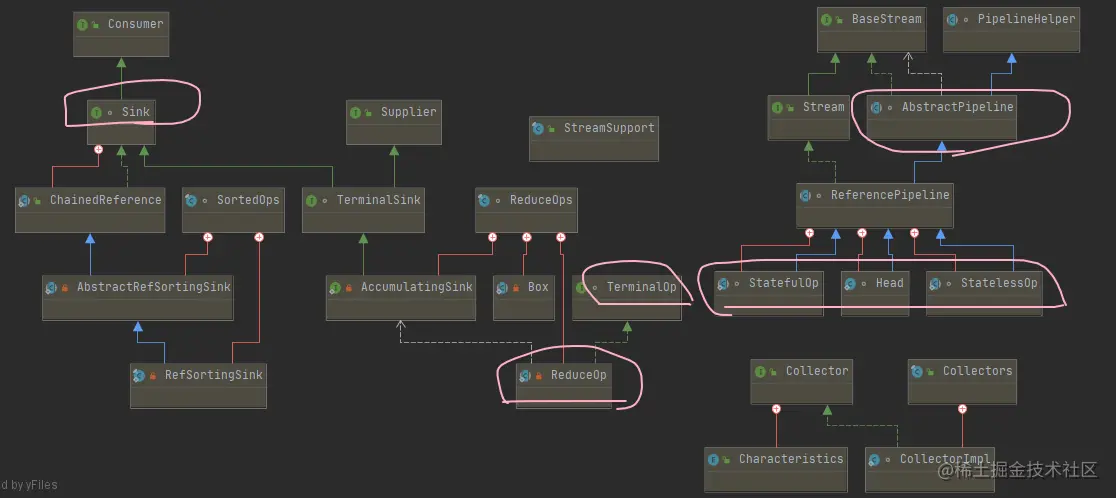Click the class icon beside PipelineHelper
The image size is (1116, 498).
(952, 20)
